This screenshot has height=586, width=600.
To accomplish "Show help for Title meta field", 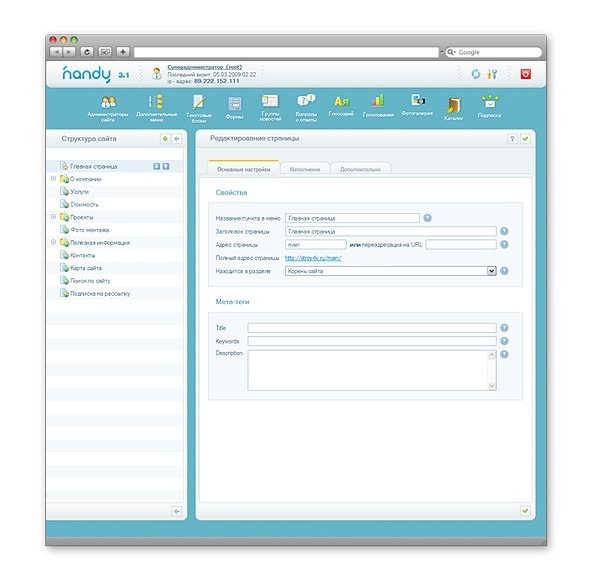I will pos(504,328).
